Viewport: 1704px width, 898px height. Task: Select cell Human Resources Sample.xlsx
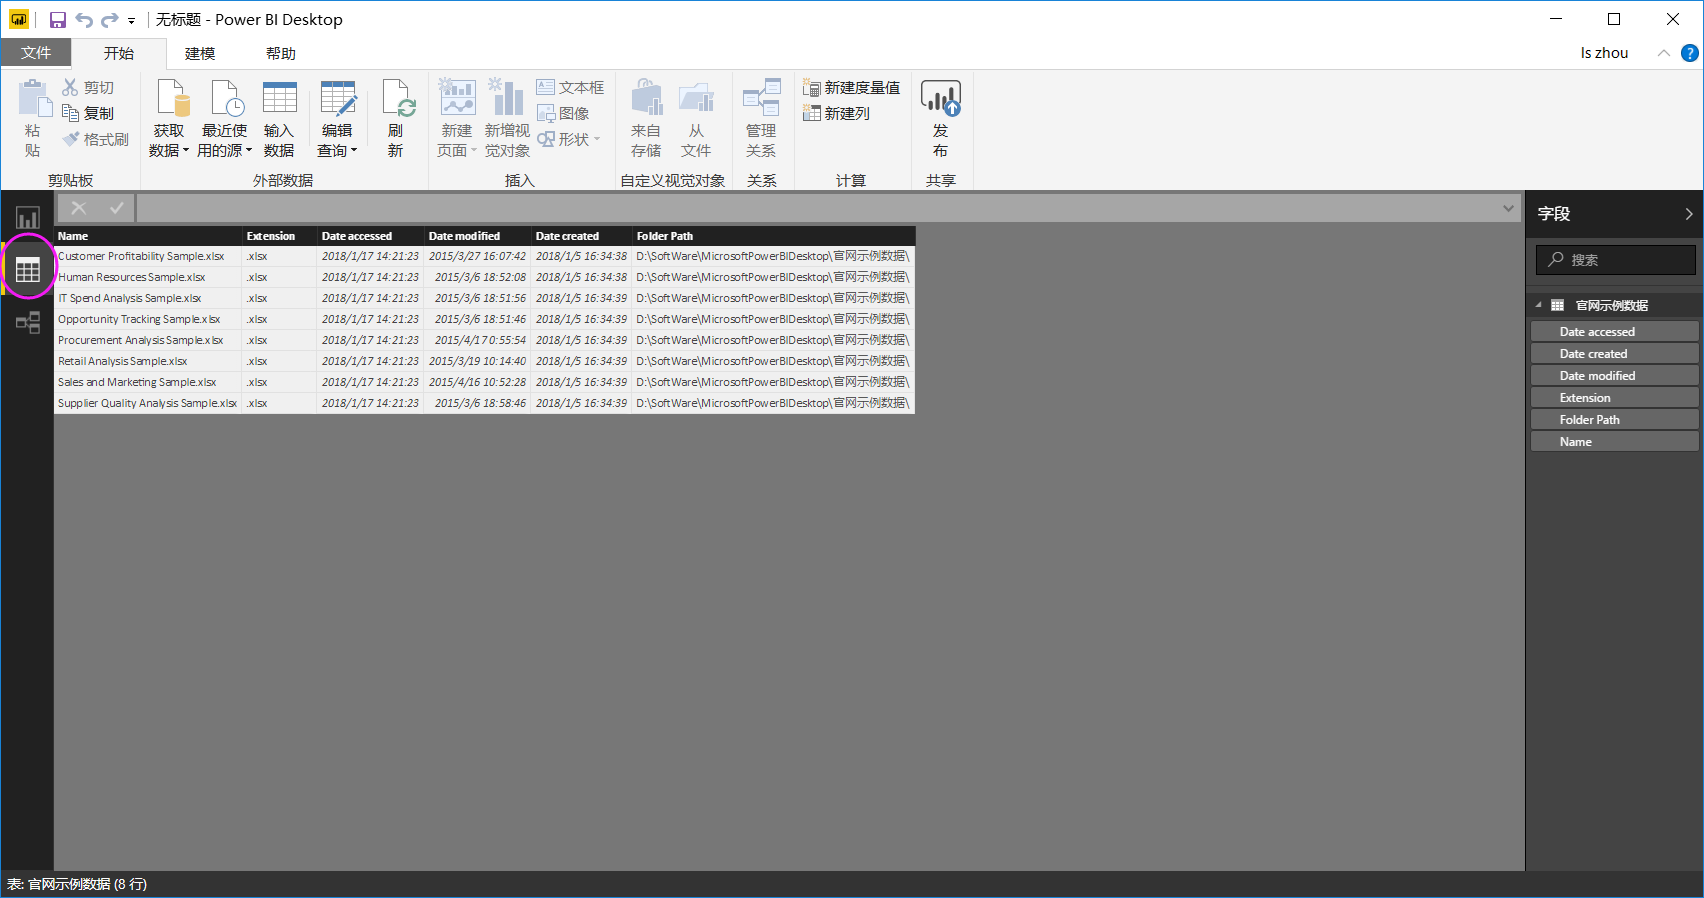[148, 278]
